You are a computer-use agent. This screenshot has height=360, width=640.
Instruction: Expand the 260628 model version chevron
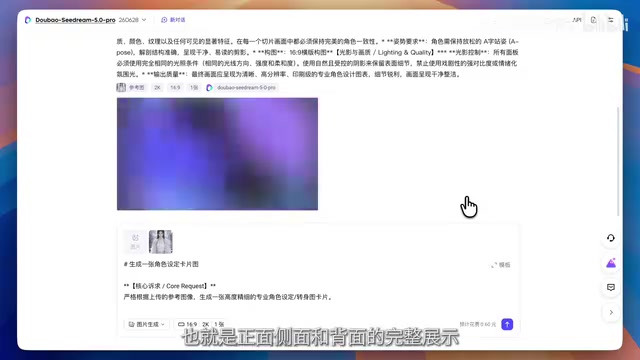point(144,20)
